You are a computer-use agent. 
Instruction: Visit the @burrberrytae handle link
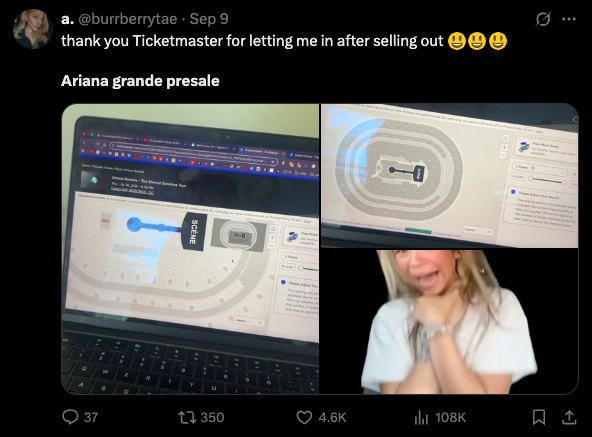[x=128, y=19]
